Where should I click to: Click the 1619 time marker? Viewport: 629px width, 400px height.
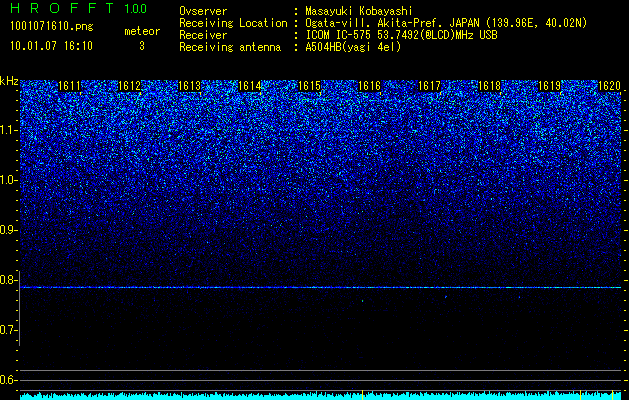[x=550, y=86]
